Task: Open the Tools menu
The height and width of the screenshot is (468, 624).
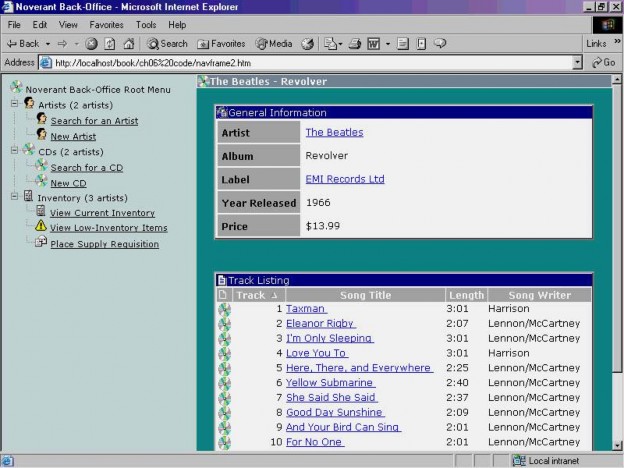Action: pyautogui.click(x=146, y=24)
